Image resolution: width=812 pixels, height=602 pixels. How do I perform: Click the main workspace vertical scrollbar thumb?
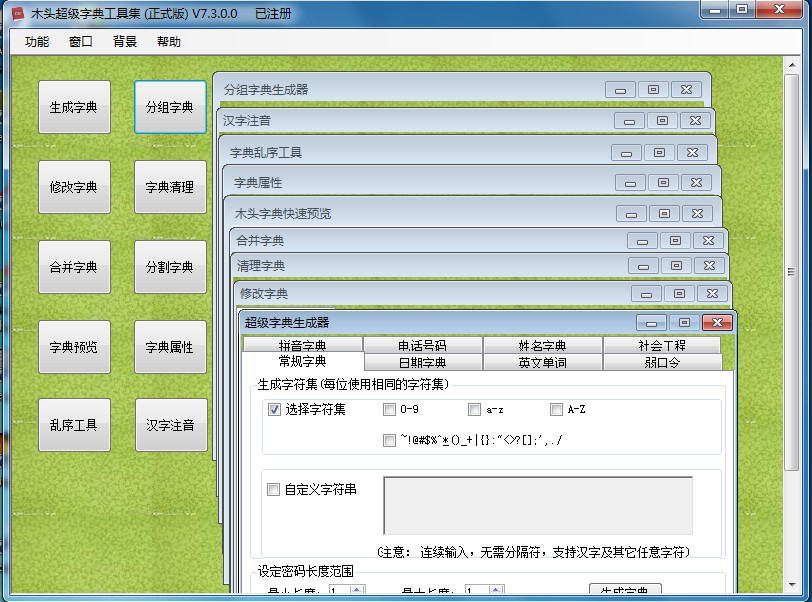click(x=791, y=272)
